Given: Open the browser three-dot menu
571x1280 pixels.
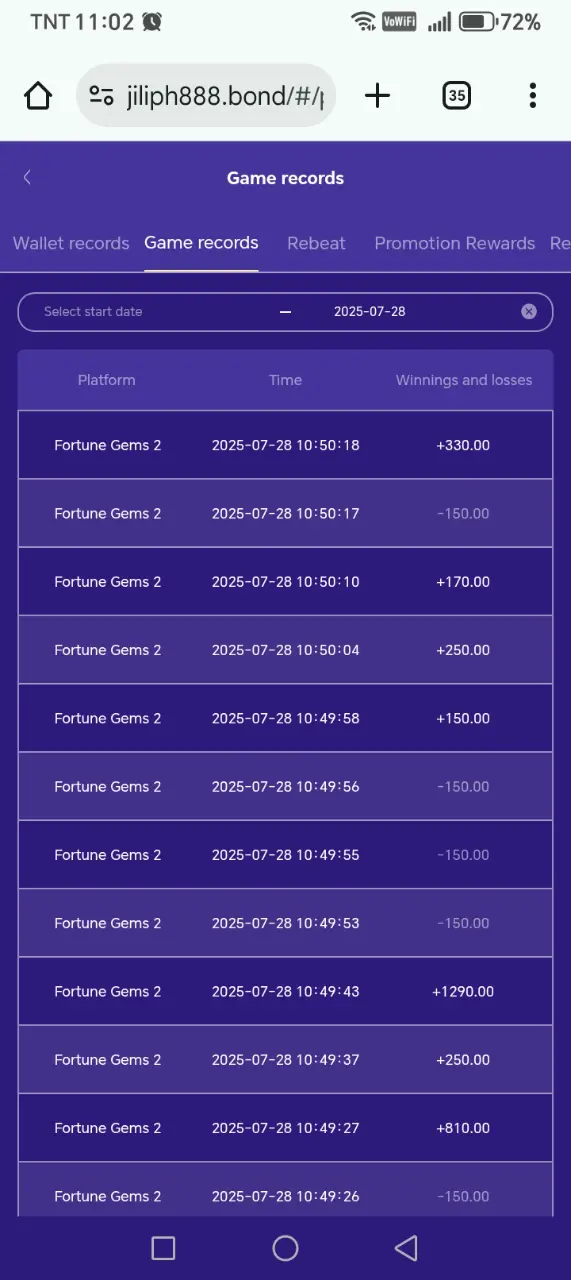Looking at the screenshot, I should point(532,96).
